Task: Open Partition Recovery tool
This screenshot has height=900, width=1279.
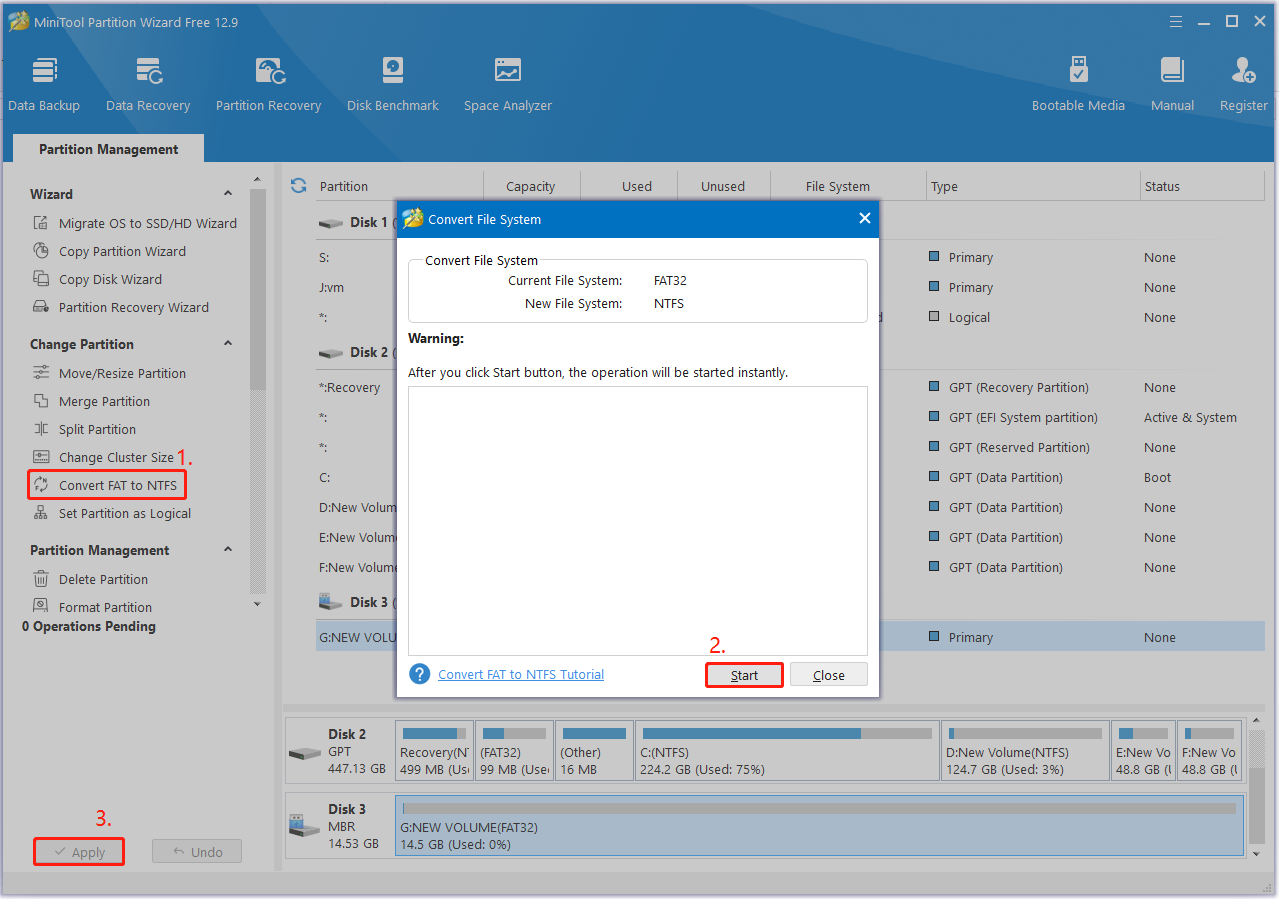Action: click(x=268, y=84)
